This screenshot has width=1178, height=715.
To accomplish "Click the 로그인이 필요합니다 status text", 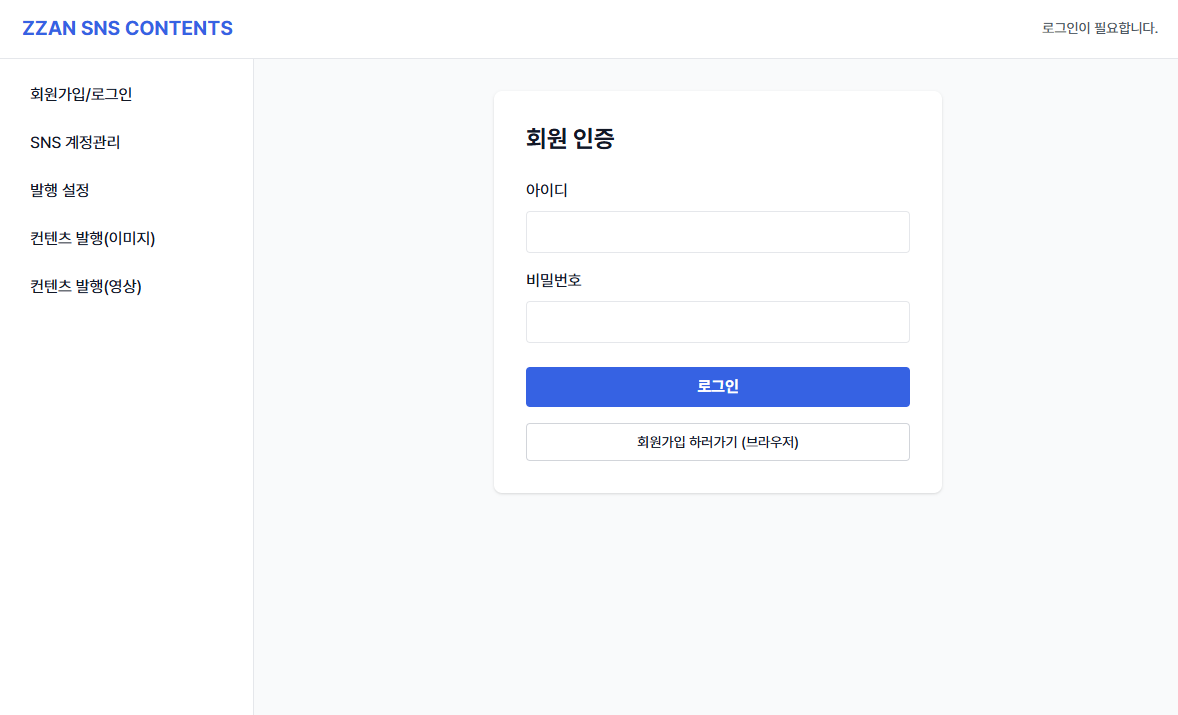I will click(x=1099, y=28).
